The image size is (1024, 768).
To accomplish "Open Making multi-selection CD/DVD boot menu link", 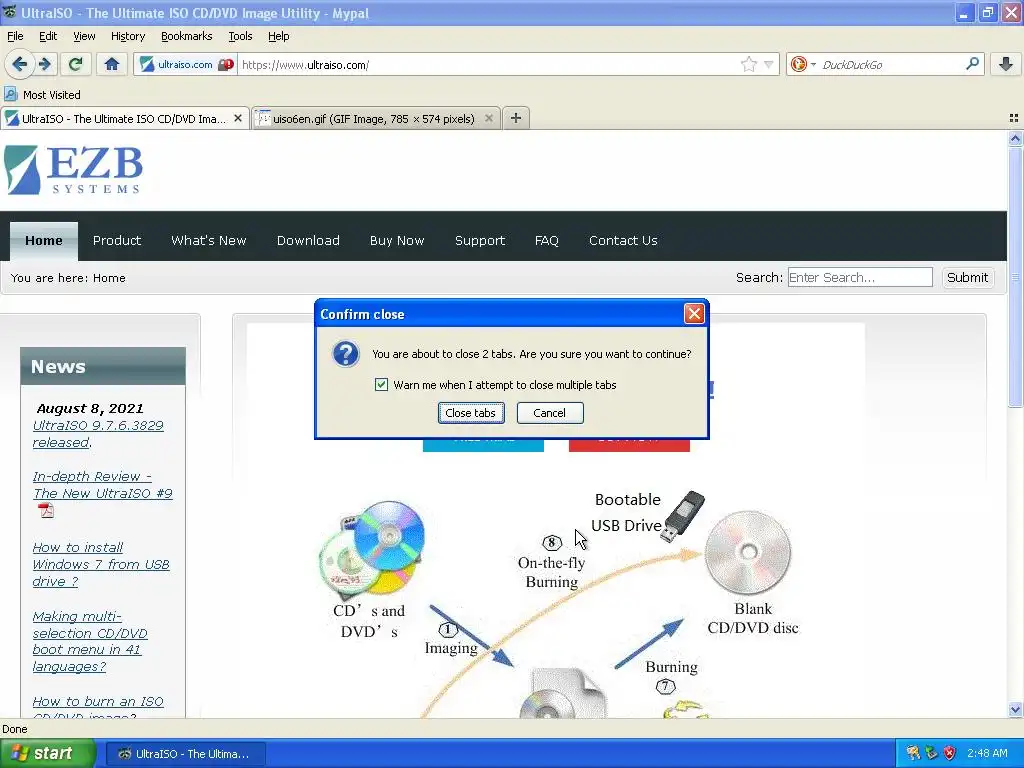I will (90, 641).
